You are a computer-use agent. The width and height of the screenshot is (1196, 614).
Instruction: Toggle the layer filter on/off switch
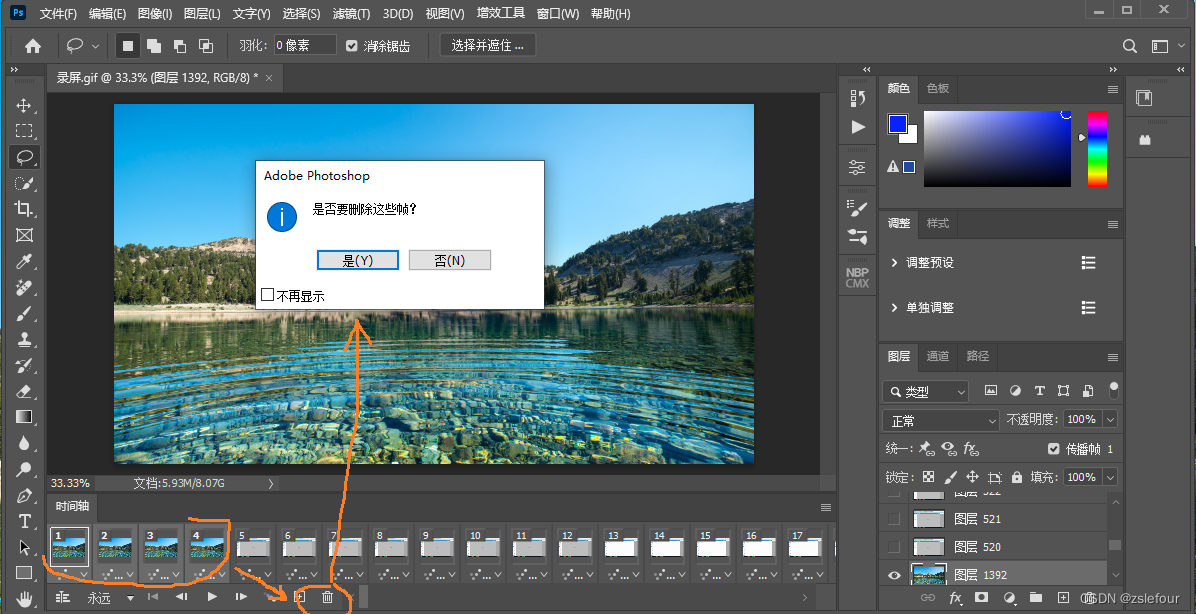(1114, 390)
